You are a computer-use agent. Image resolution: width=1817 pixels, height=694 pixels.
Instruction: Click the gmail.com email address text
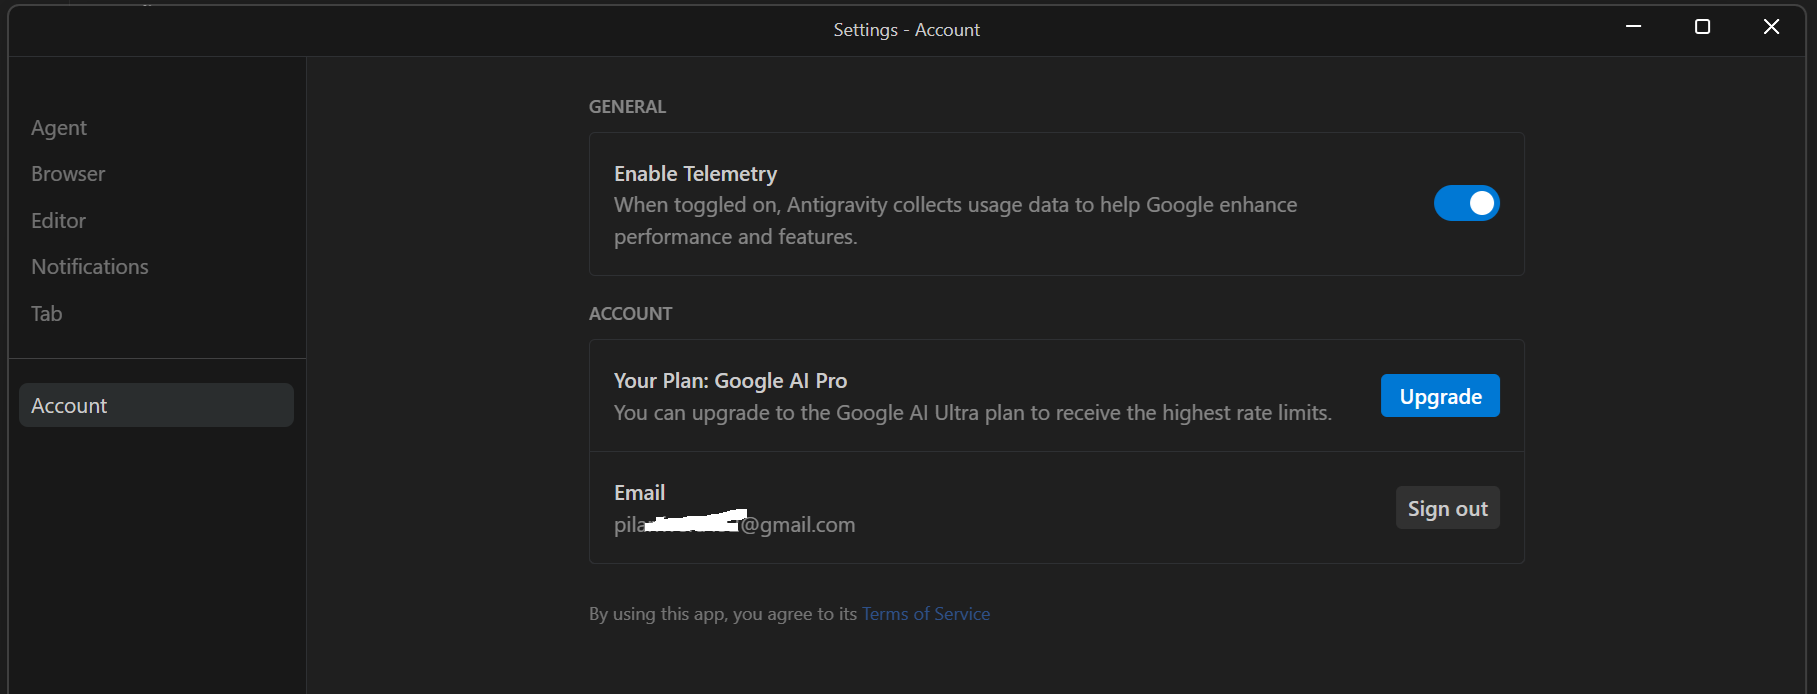[x=735, y=525]
